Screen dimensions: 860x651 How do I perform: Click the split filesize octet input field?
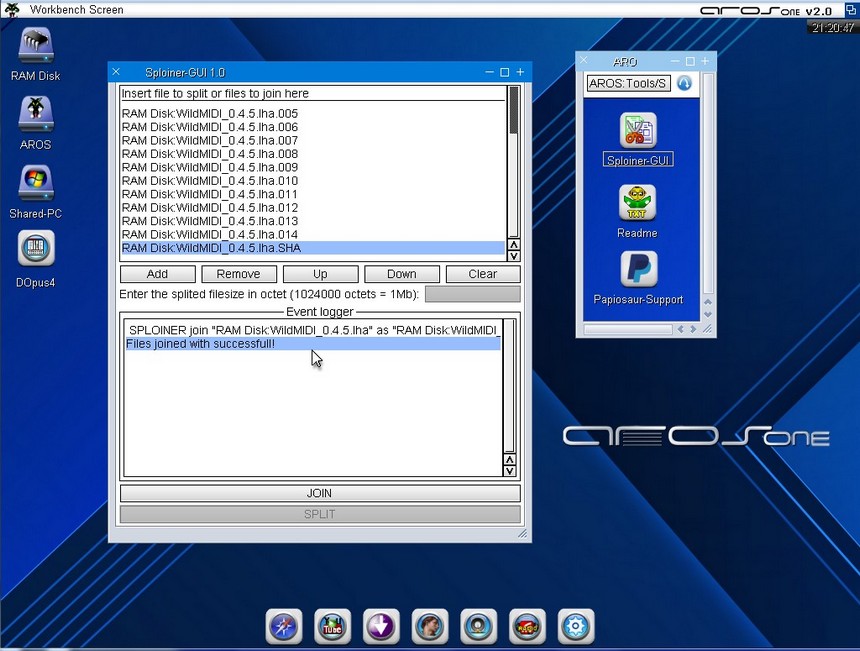pos(472,294)
